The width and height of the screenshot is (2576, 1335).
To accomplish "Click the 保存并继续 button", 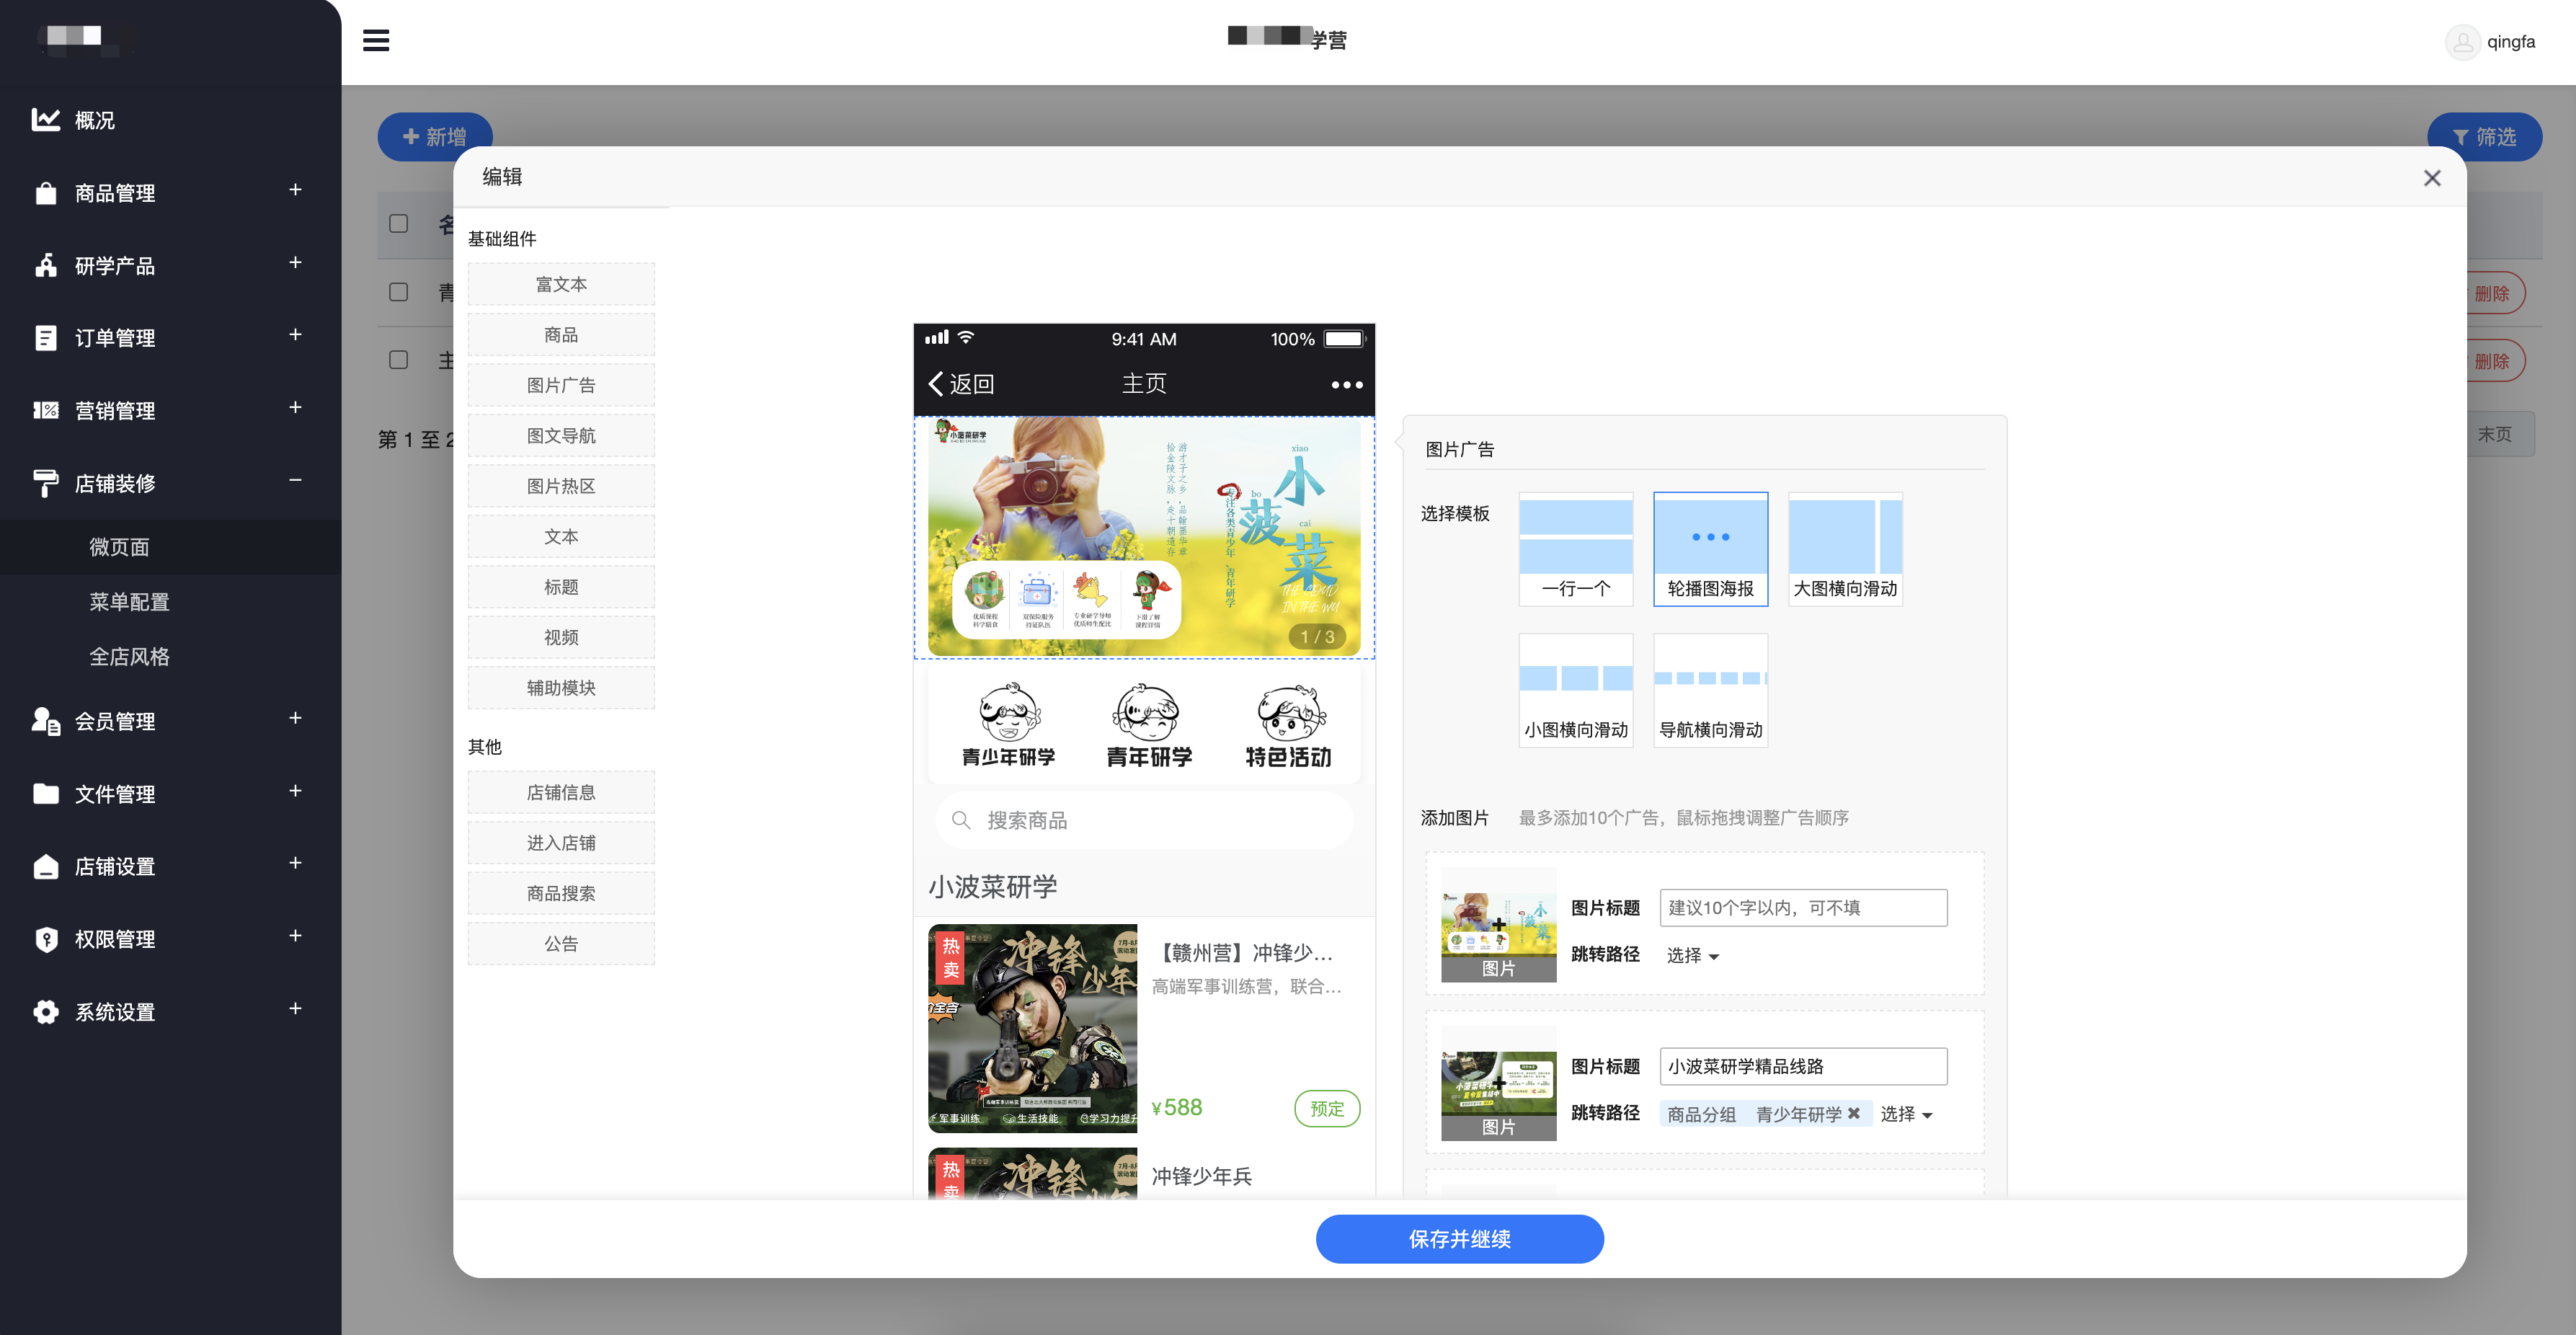I will coord(1460,1239).
